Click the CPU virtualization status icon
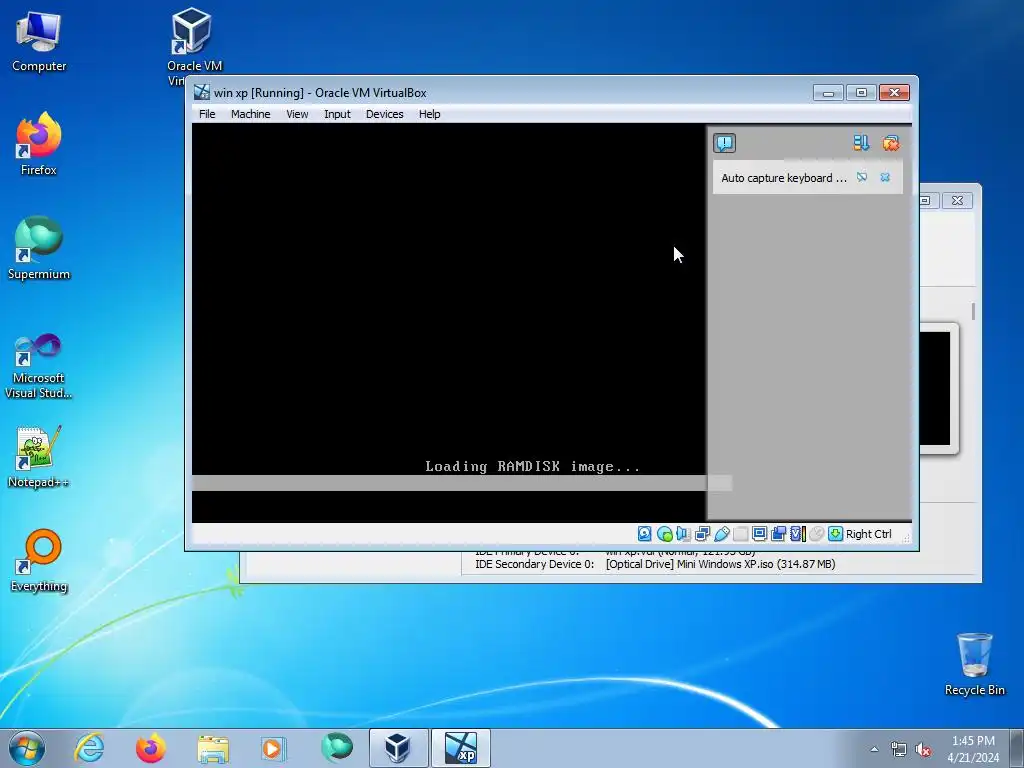 pos(798,534)
